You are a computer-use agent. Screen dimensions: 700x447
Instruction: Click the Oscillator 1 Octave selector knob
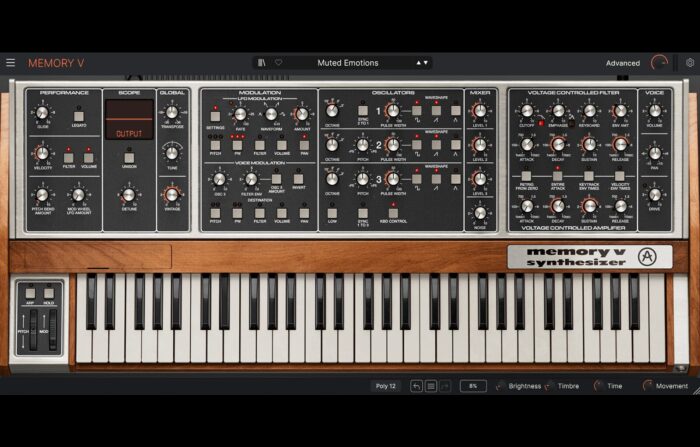(x=332, y=111)
